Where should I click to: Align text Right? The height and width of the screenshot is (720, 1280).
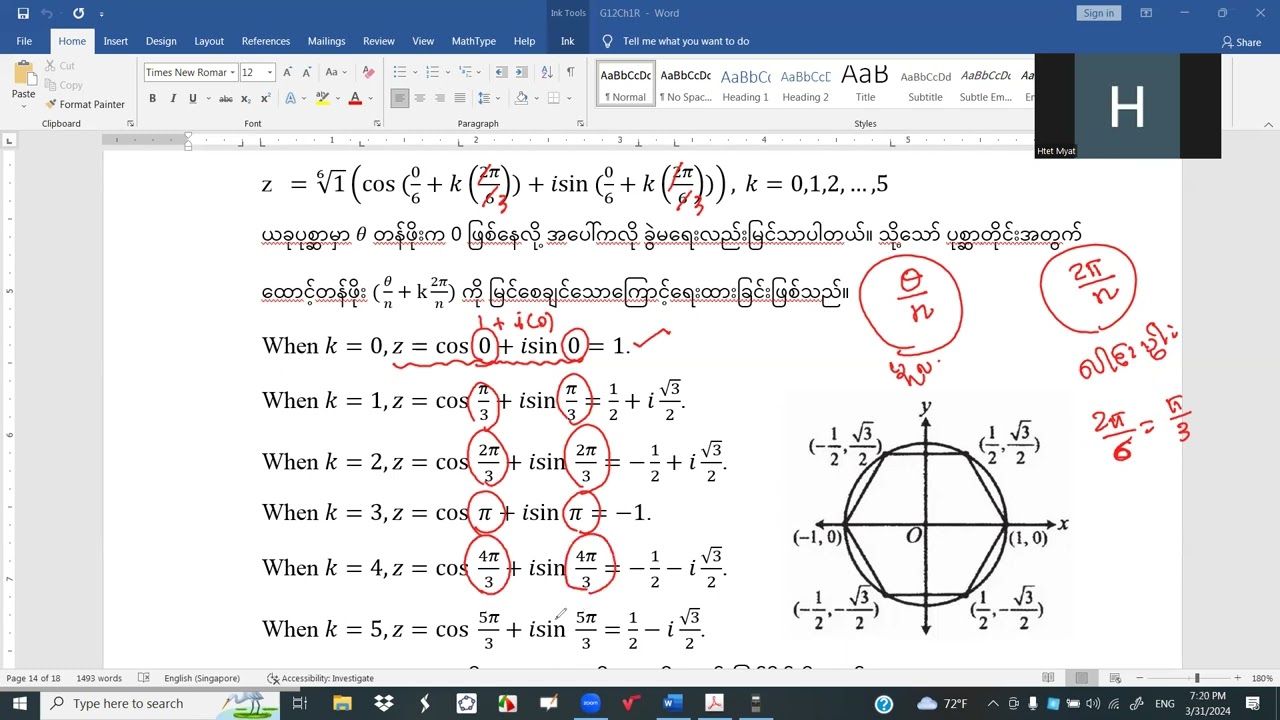[x=440, y=98]
